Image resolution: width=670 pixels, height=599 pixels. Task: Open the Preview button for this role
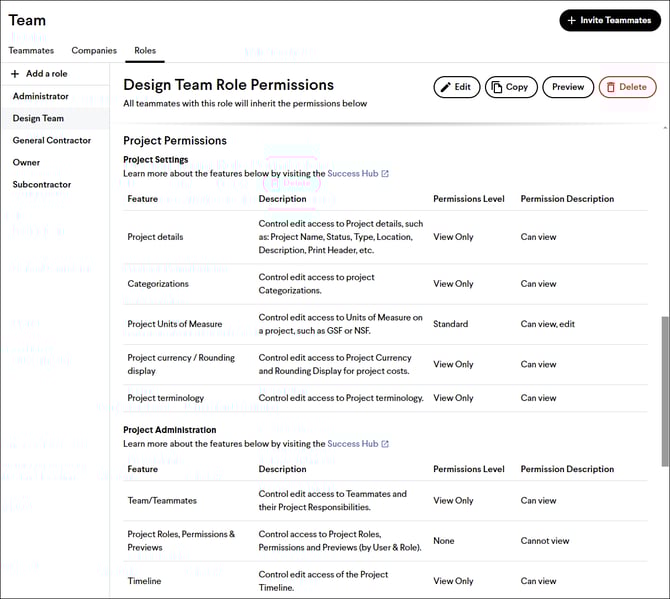568,87
